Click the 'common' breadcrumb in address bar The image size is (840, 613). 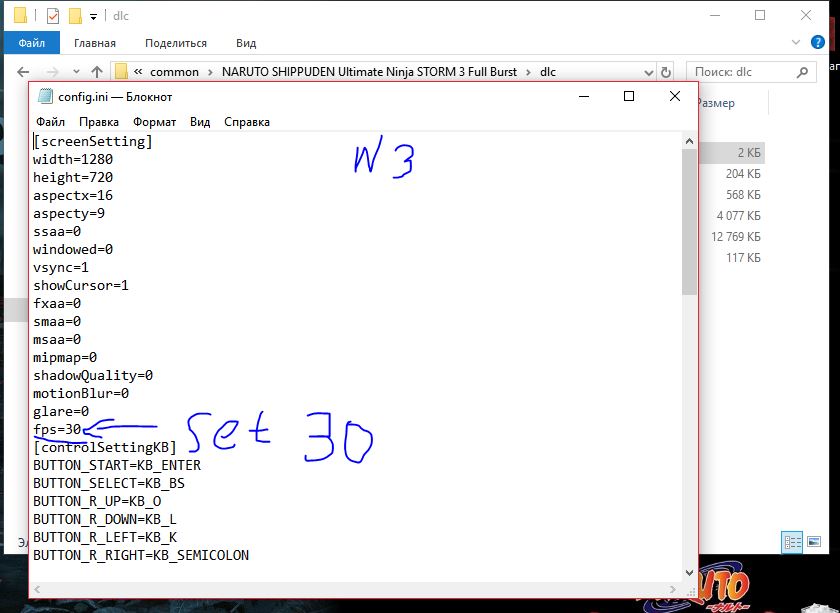click(174, 72)
